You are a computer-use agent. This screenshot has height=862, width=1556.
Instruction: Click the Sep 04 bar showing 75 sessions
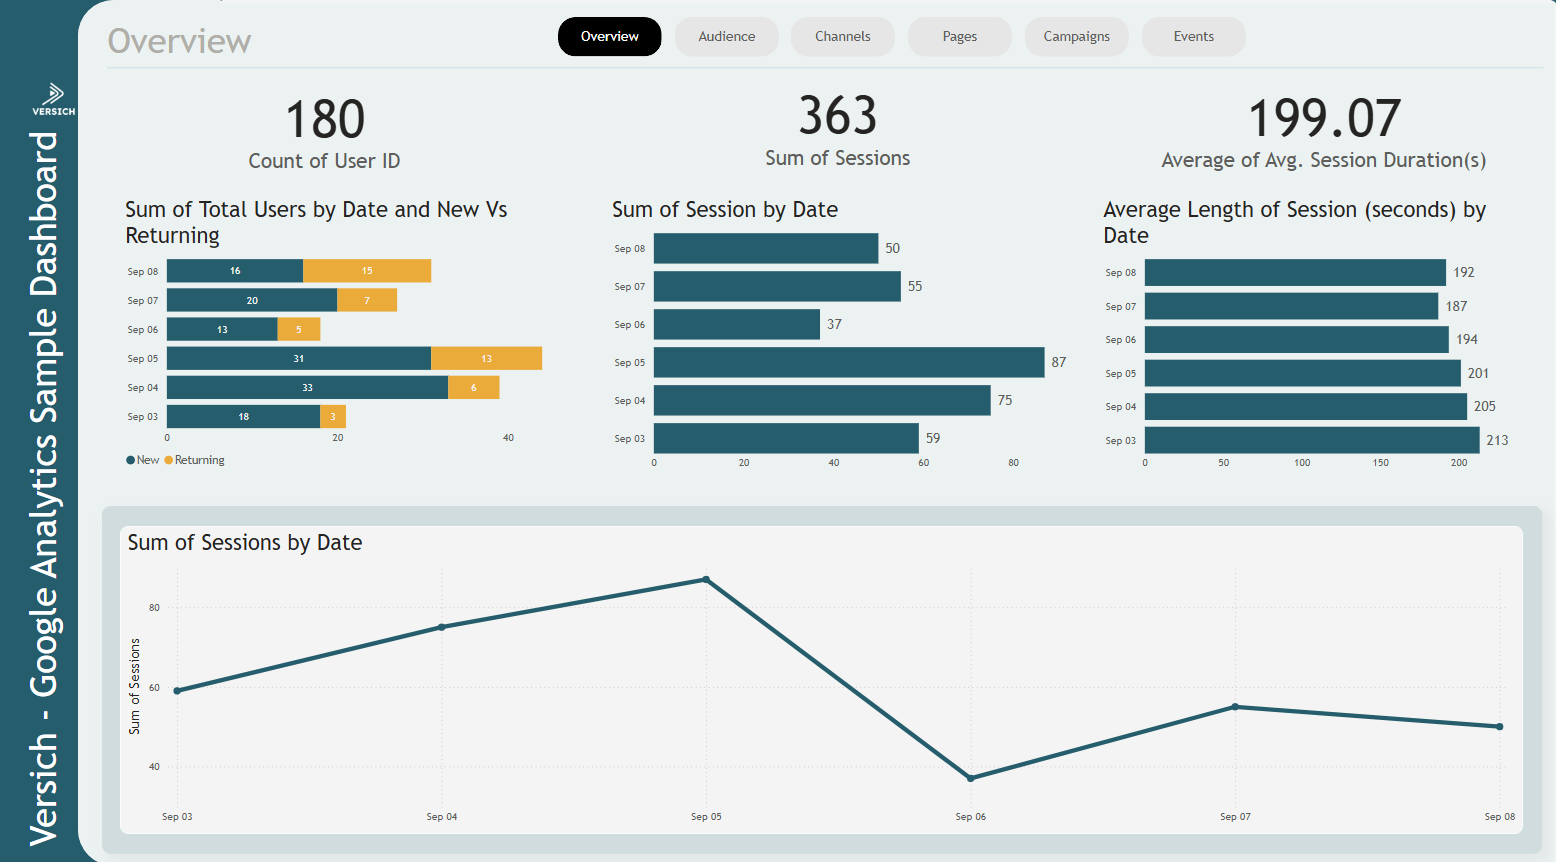820,400
